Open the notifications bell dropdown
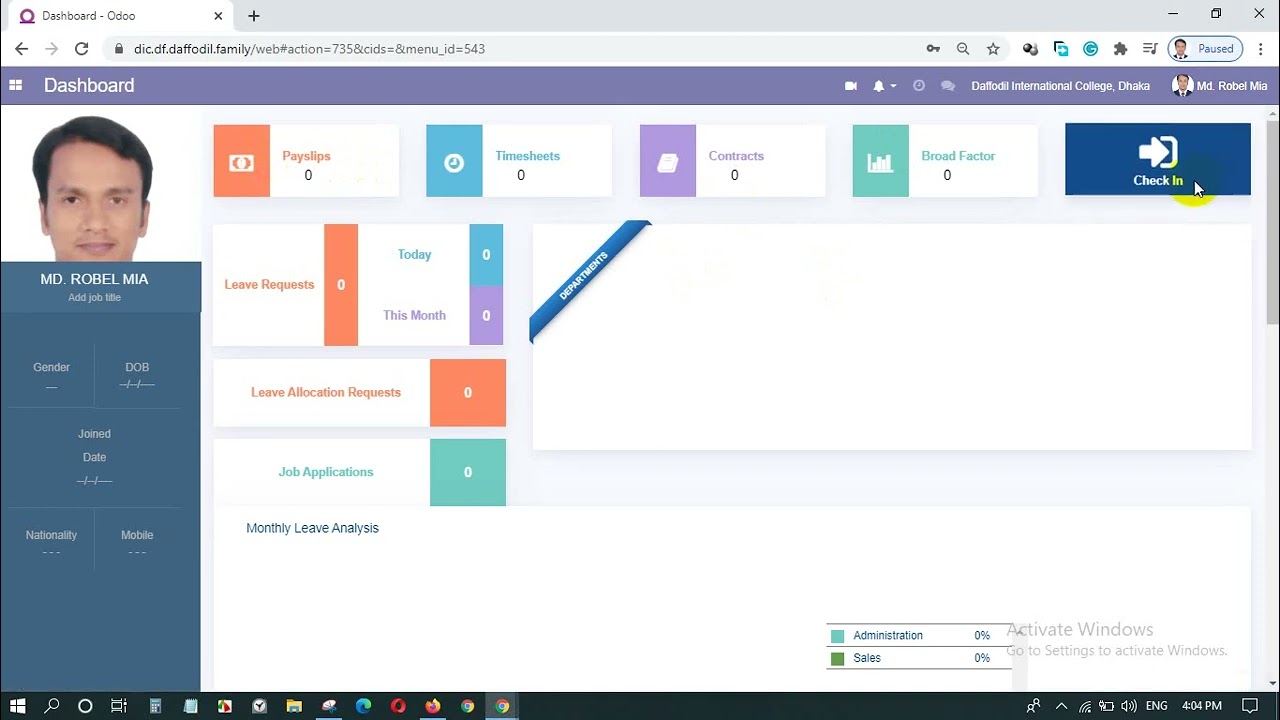1280x720 pixels. point(884,86)
